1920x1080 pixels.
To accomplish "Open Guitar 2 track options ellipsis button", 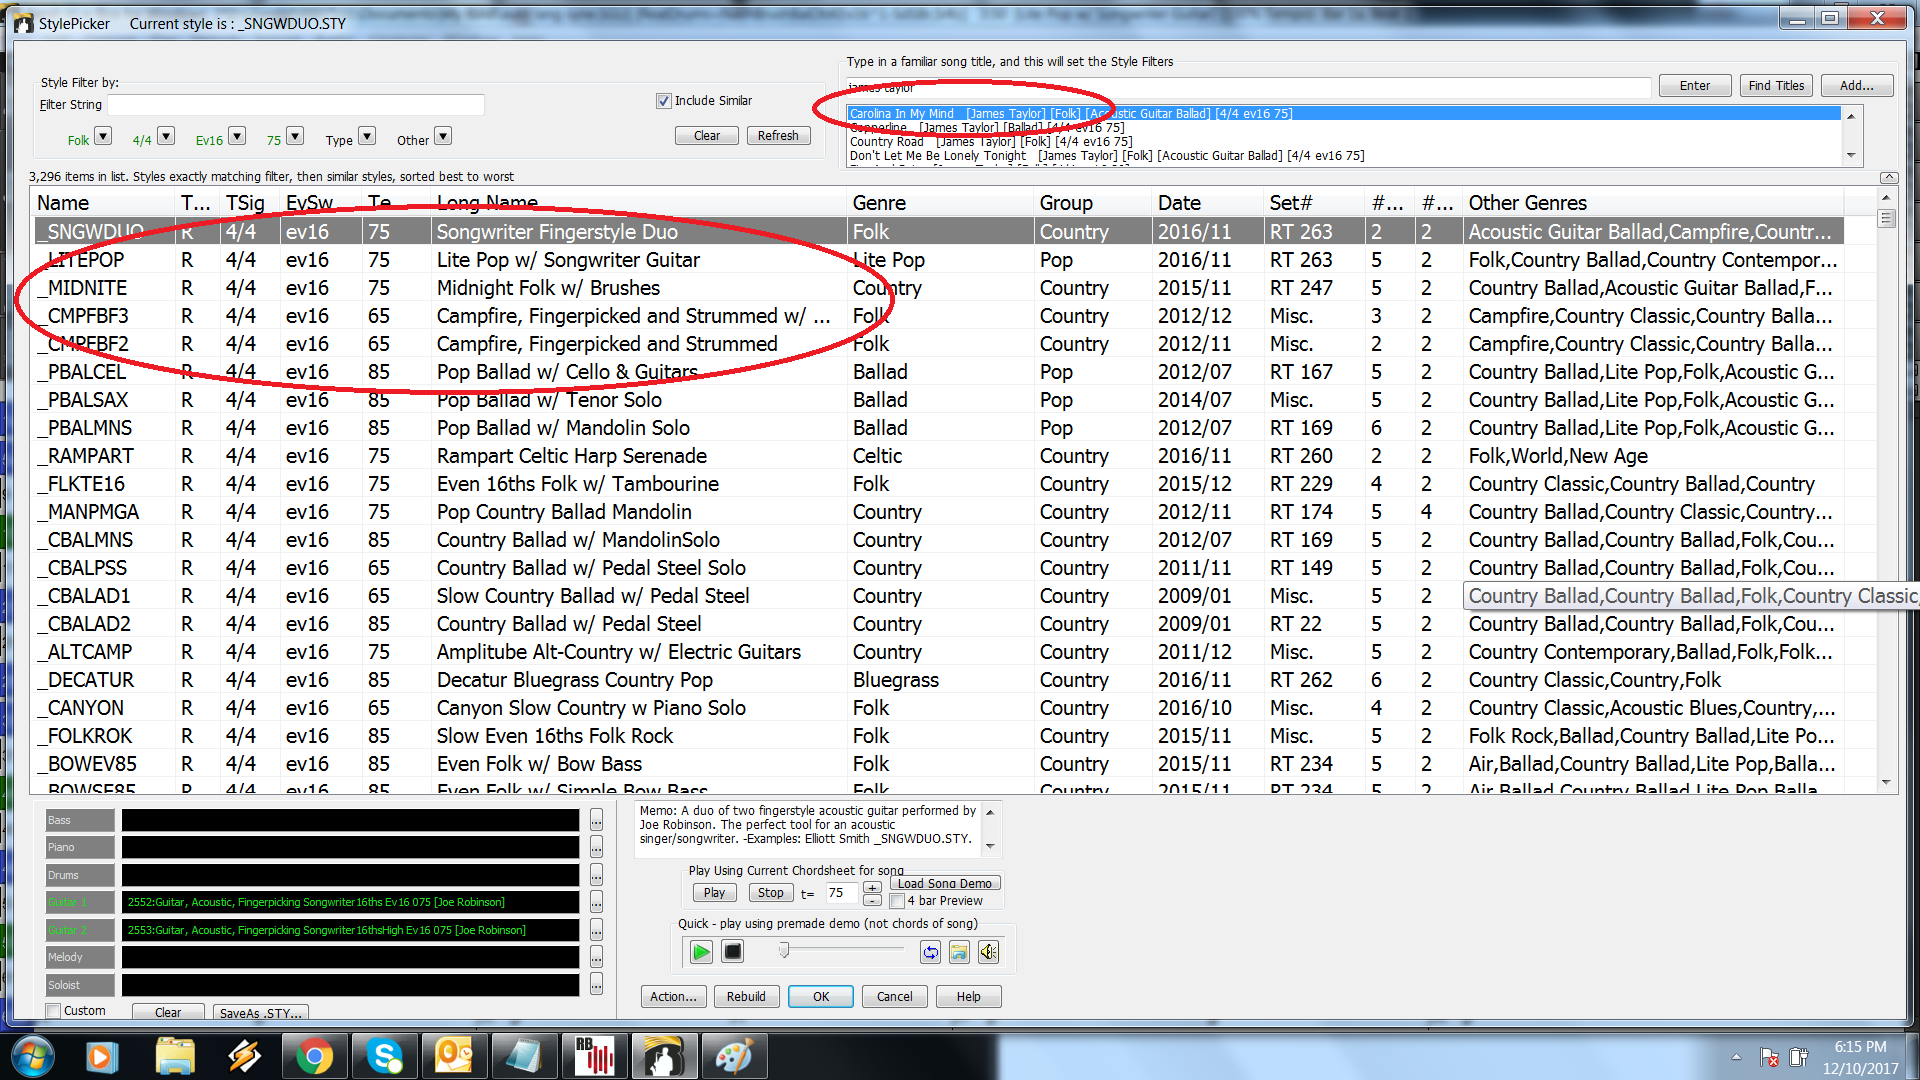I will 596,930.
